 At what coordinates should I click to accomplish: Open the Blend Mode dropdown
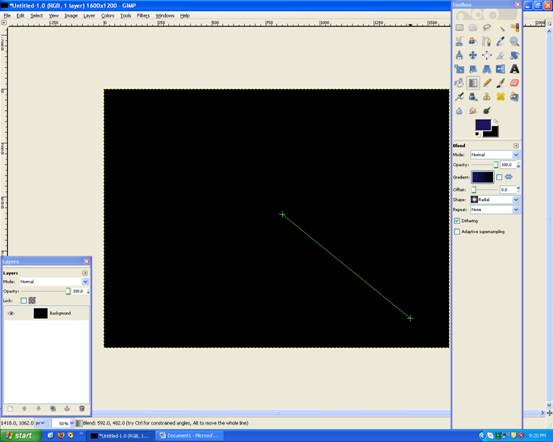click(x=494, y=155)
